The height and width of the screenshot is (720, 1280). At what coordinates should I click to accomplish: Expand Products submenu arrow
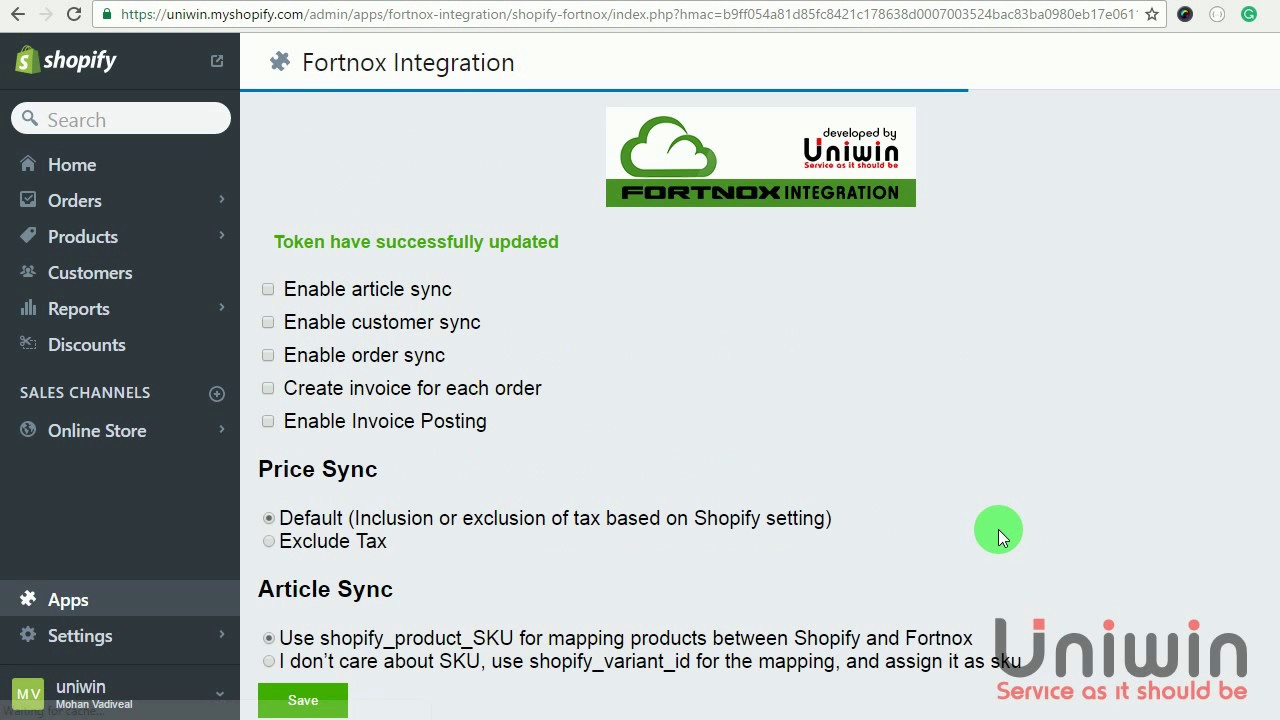pos(222,236)
